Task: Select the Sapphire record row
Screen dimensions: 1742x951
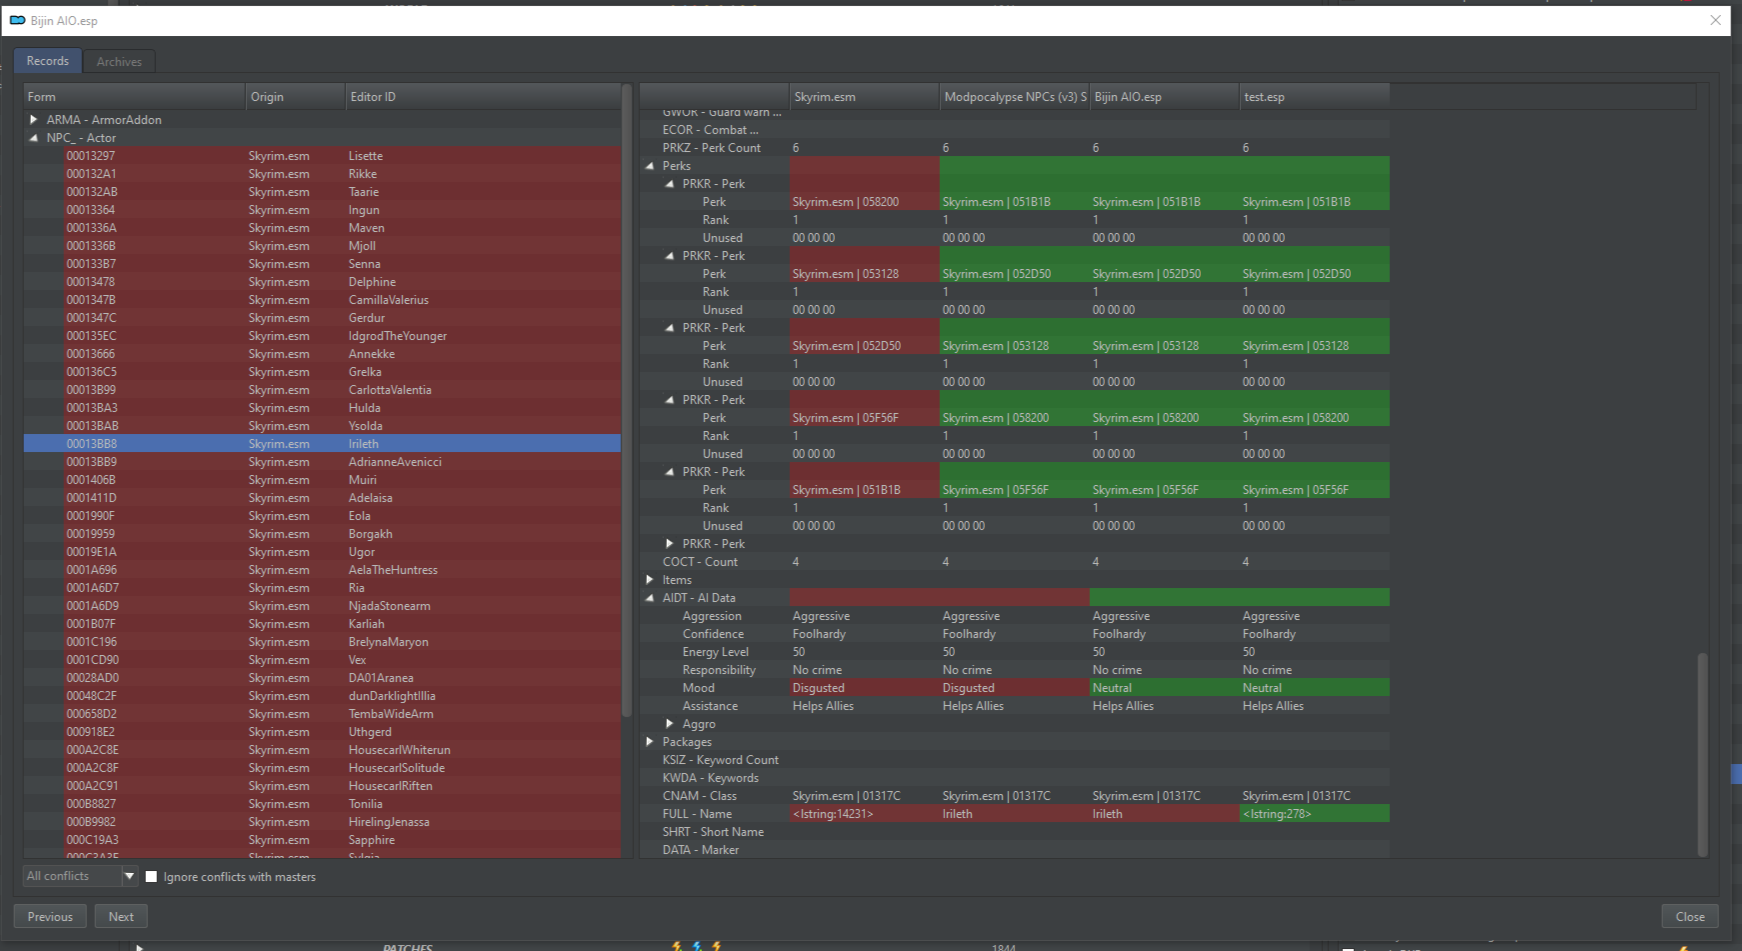Action: (322, 840)
